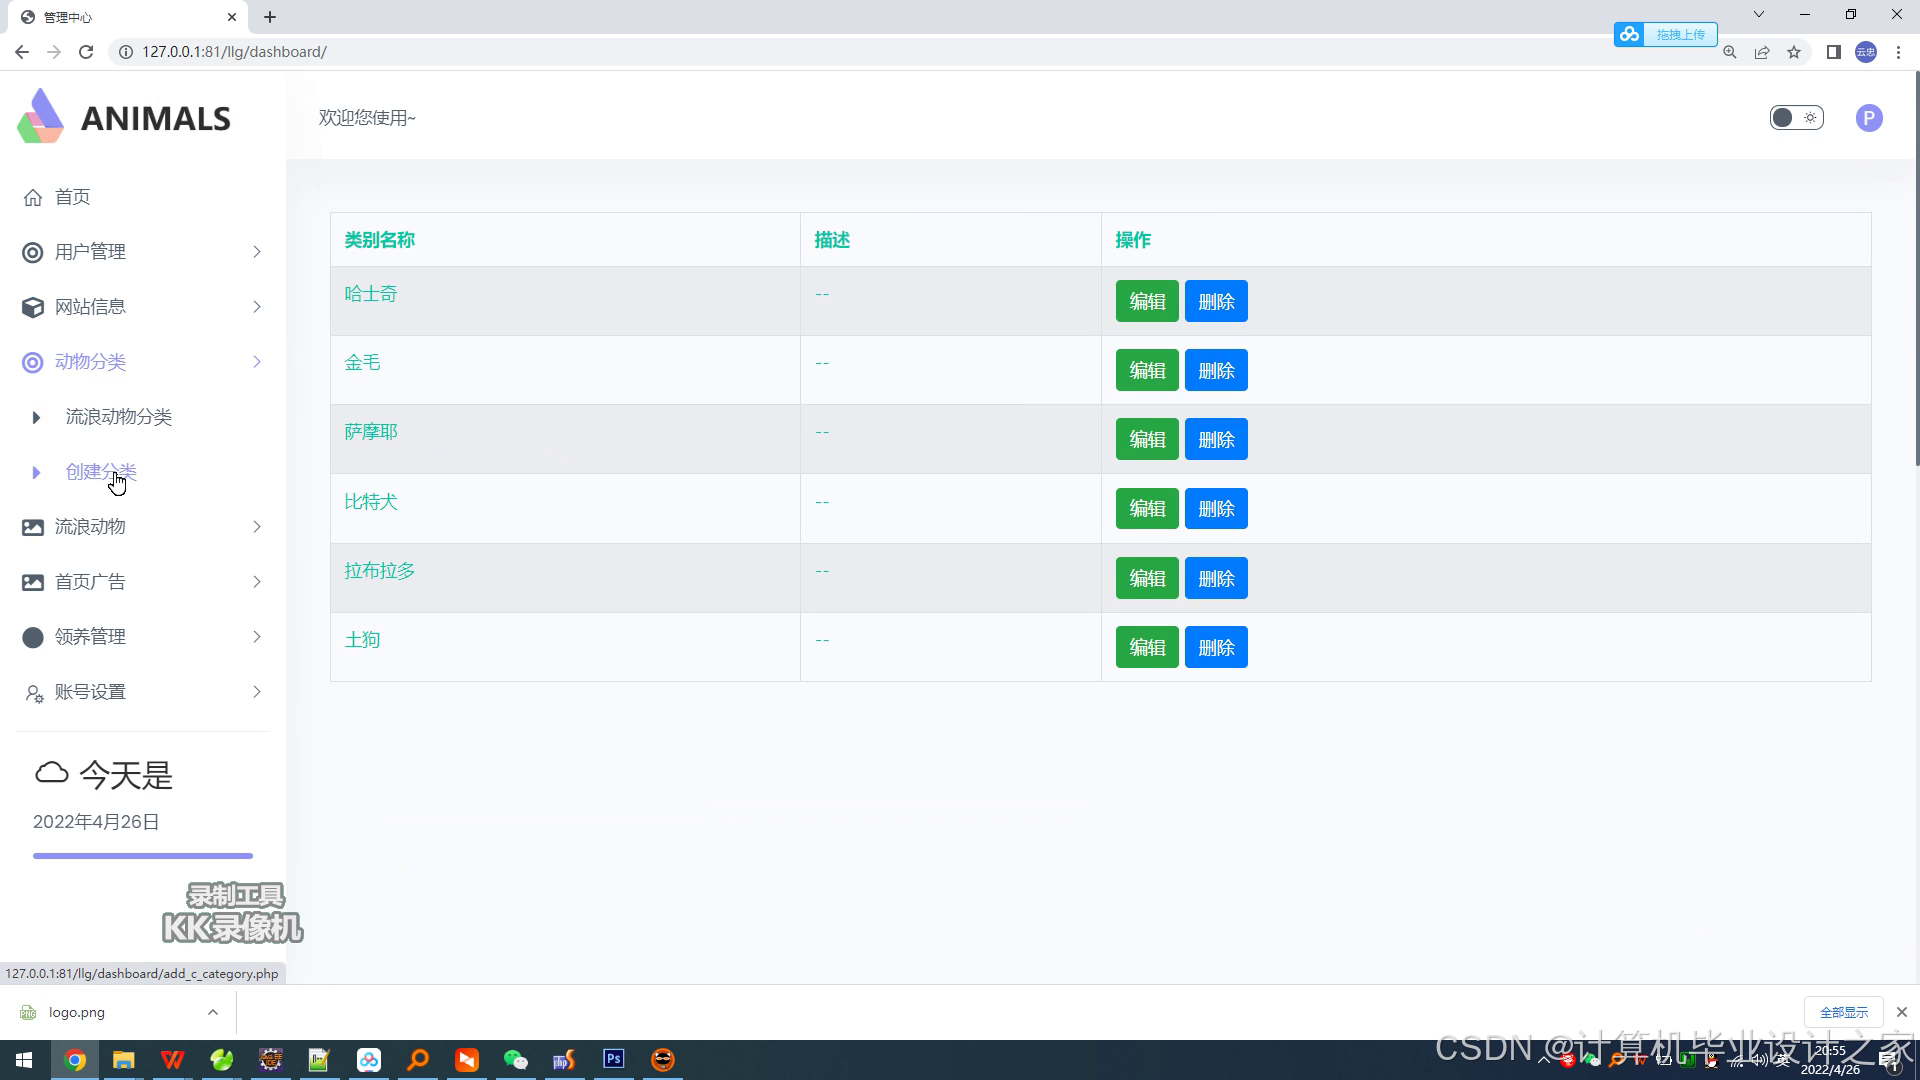This screenshot has width=1920, height=1080.
Task: Click 编辑 for the 拉布拉多 row
Action: [1147, 578]
